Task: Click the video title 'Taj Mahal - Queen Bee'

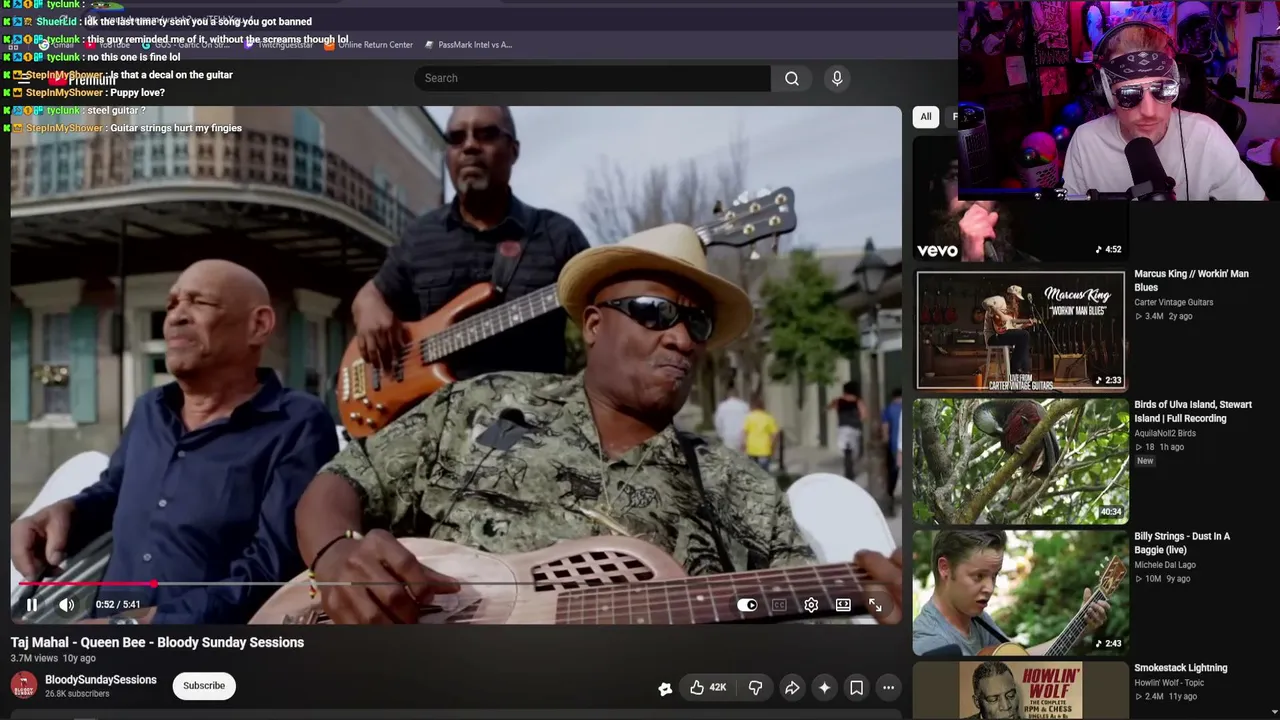Action: pos(157,643)
